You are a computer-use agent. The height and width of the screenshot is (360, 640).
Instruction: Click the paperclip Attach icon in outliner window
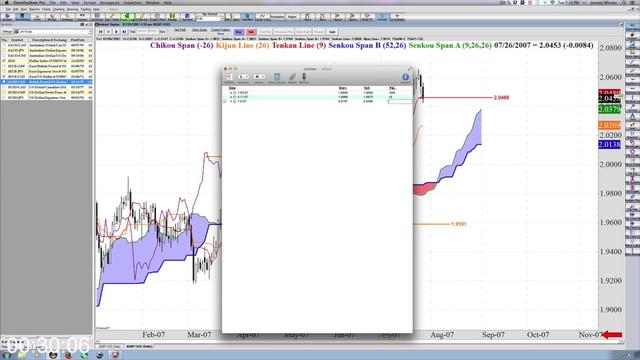[292, 77]
